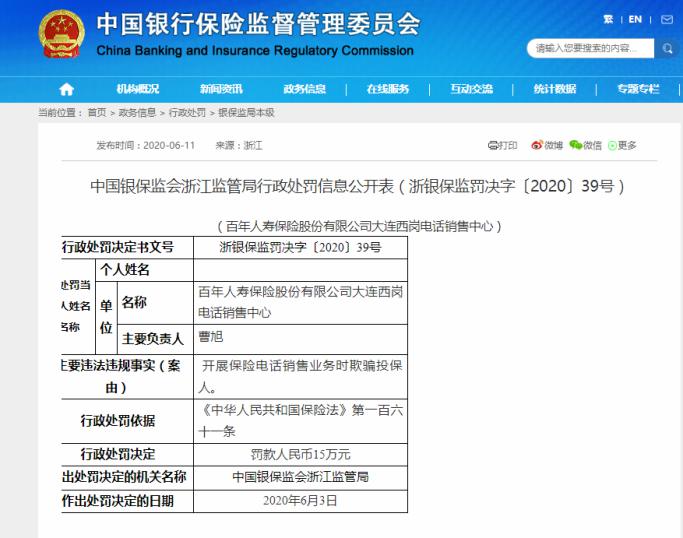Click cell 中国银保监会浙江监管局
Image resolution: width=683 pixels, height=538 pixels.
[x=300, y=477]
